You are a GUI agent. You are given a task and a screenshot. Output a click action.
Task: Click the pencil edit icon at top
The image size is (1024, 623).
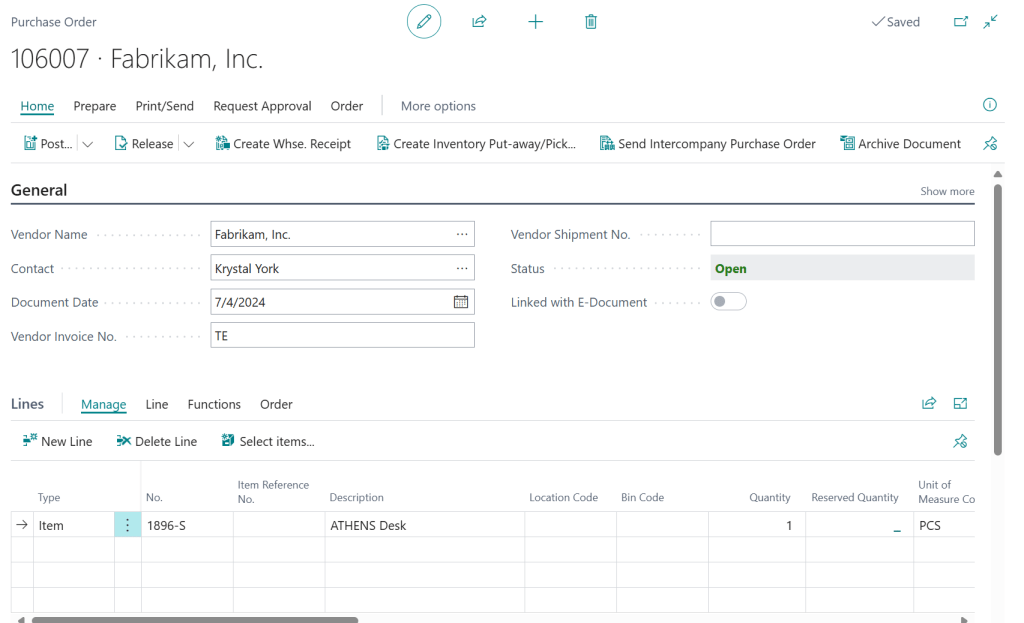pos(424,22)
